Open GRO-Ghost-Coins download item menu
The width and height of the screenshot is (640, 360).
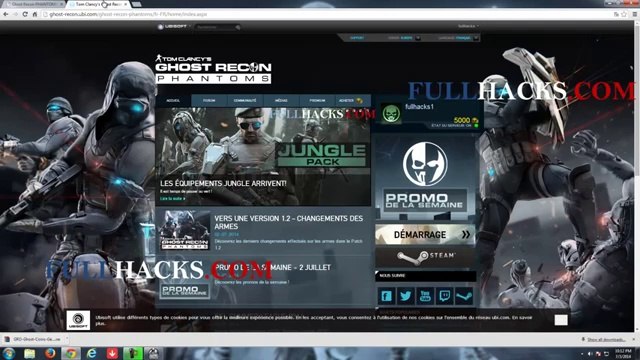67,339
